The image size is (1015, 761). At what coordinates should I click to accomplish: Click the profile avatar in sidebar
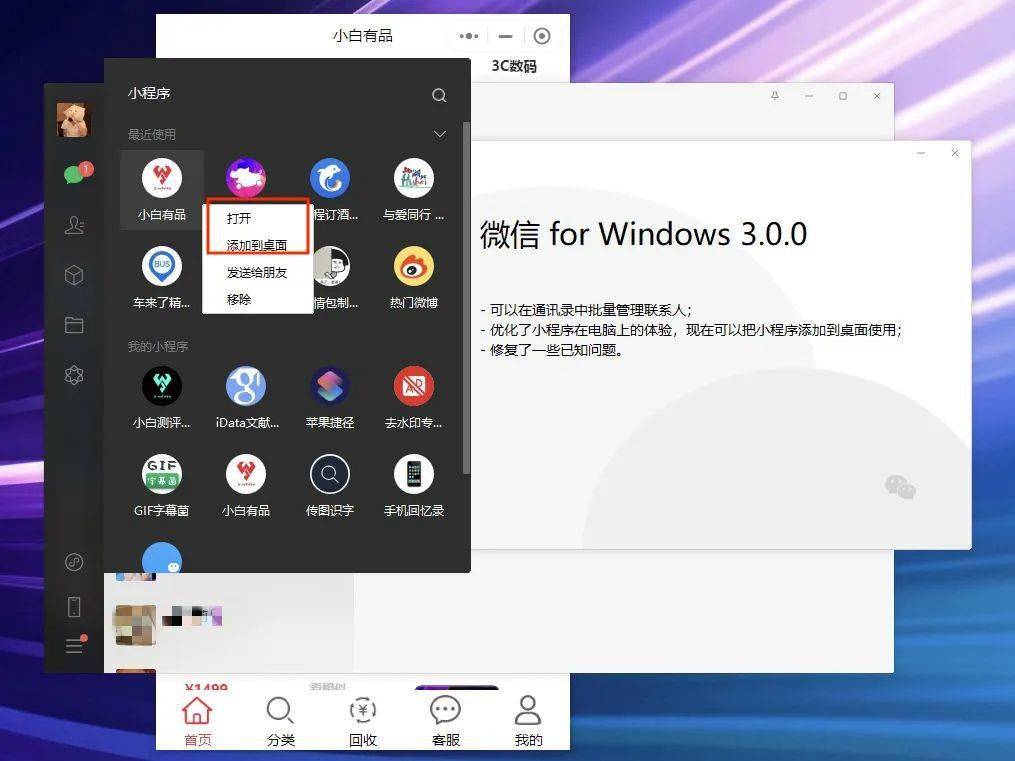click(73, 120)
